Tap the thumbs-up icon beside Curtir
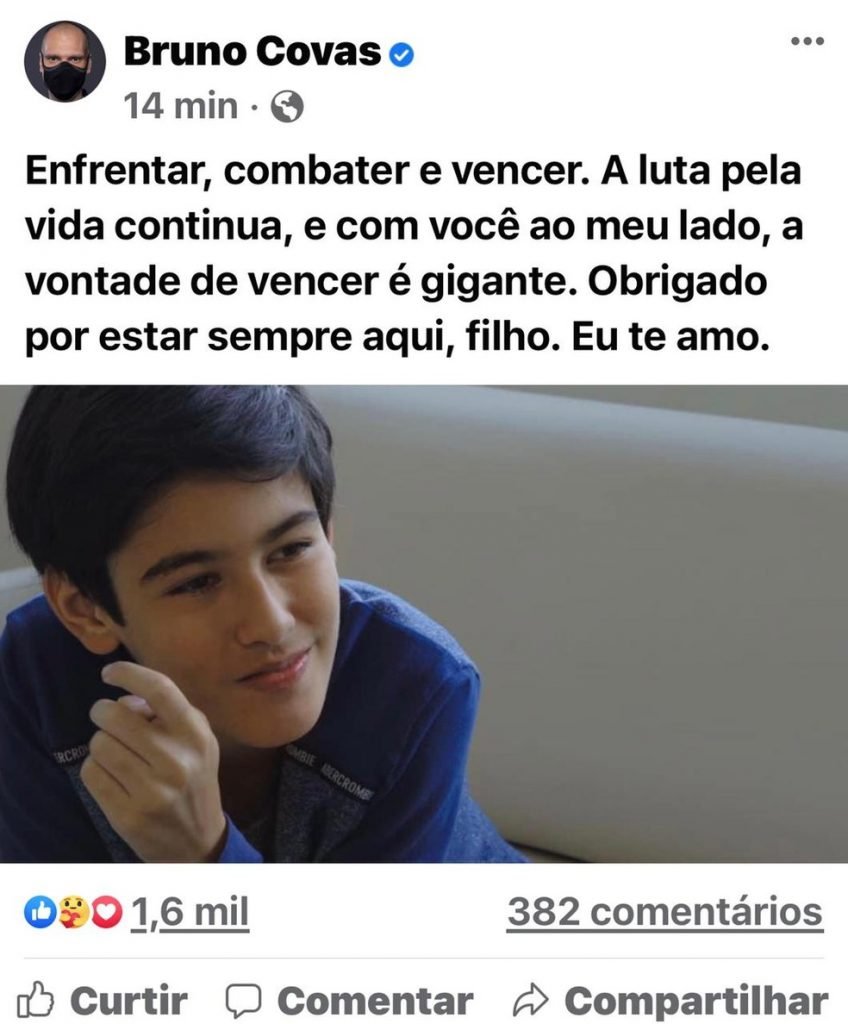Viewport: 848px width, 1024px height. coord(35,1000)
